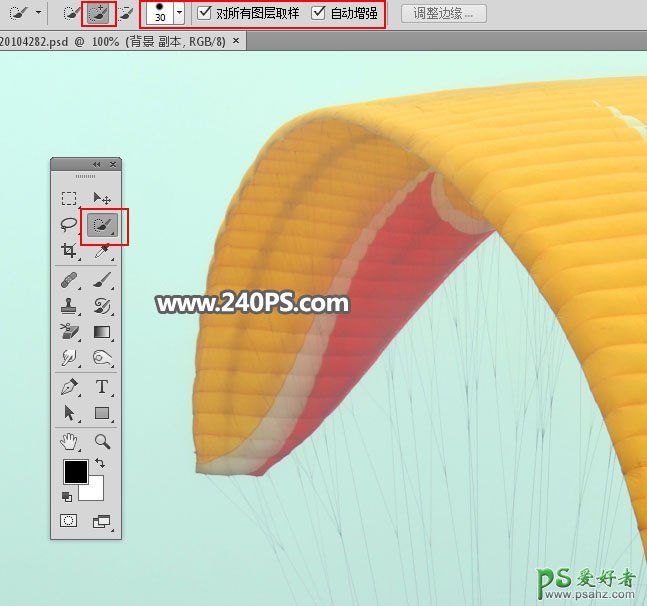The image size is (647, 606).
Task: Open the white background color picker
Action: [x=95, y=492]
